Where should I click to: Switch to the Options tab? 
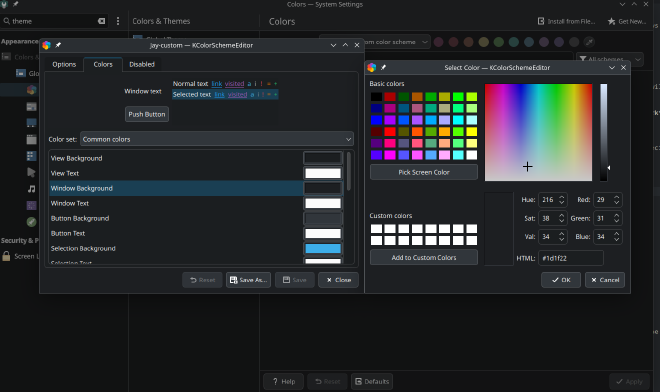(64, 64)
